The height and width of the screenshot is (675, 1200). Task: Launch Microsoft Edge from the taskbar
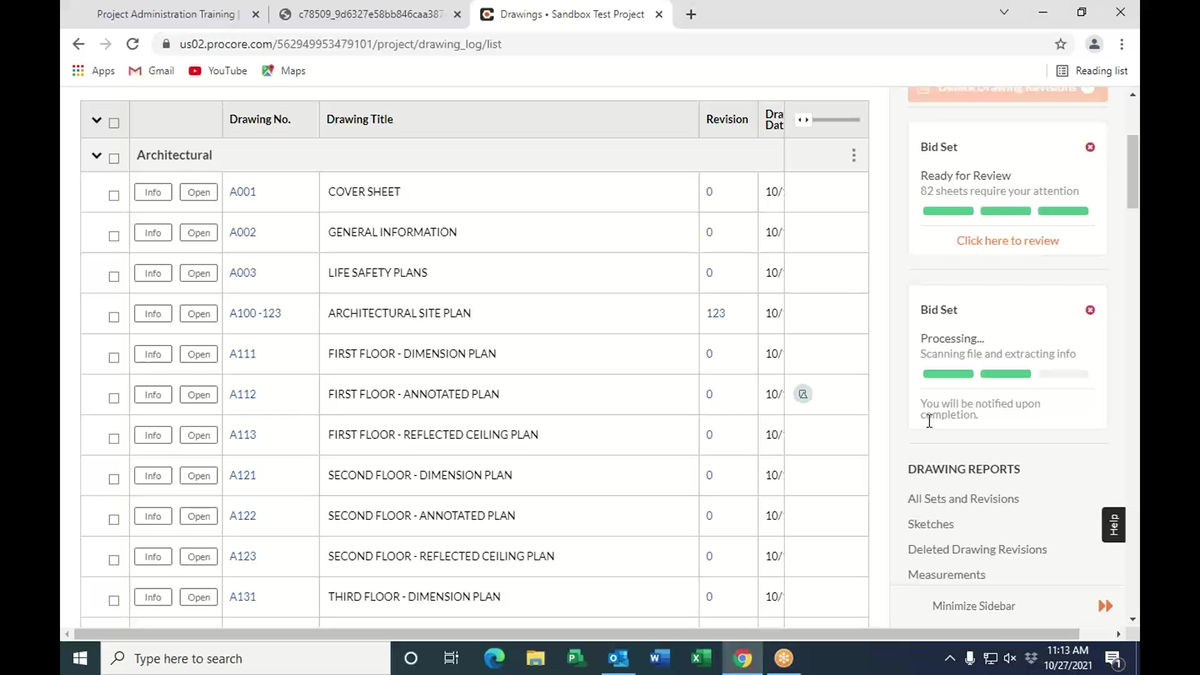pos(494,658)
